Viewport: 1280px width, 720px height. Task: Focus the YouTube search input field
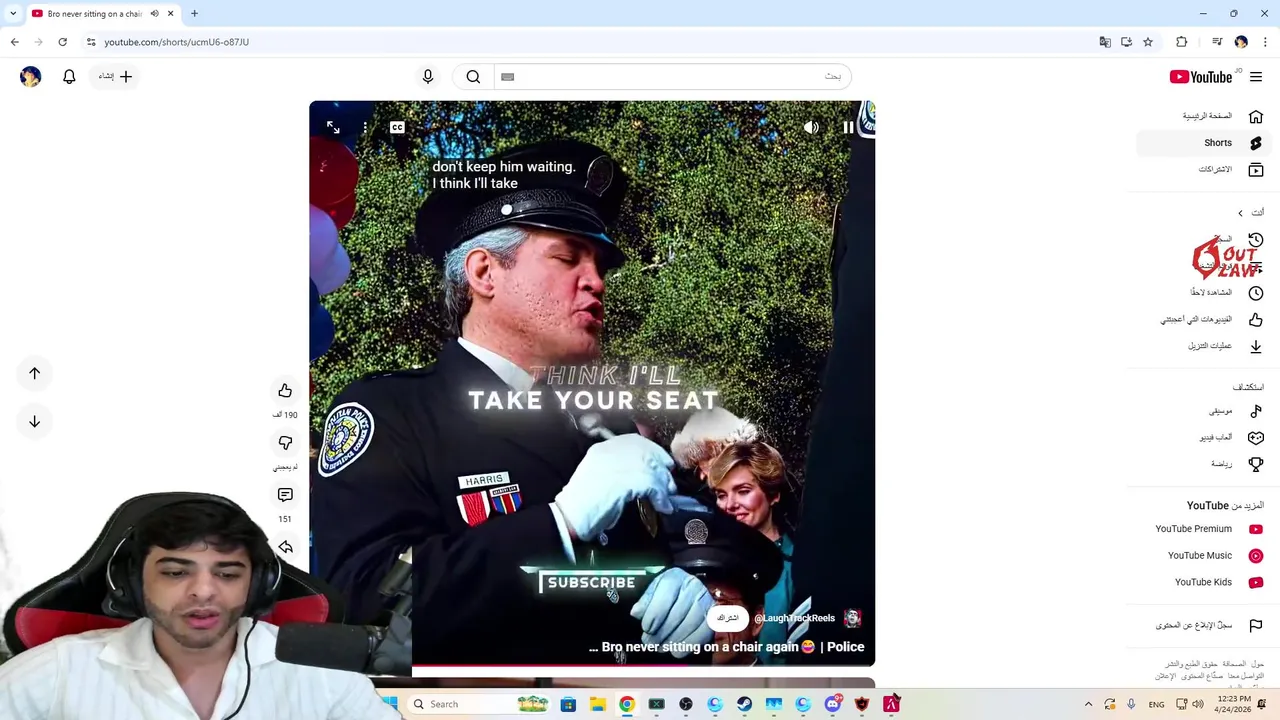[x=672, y=76]
